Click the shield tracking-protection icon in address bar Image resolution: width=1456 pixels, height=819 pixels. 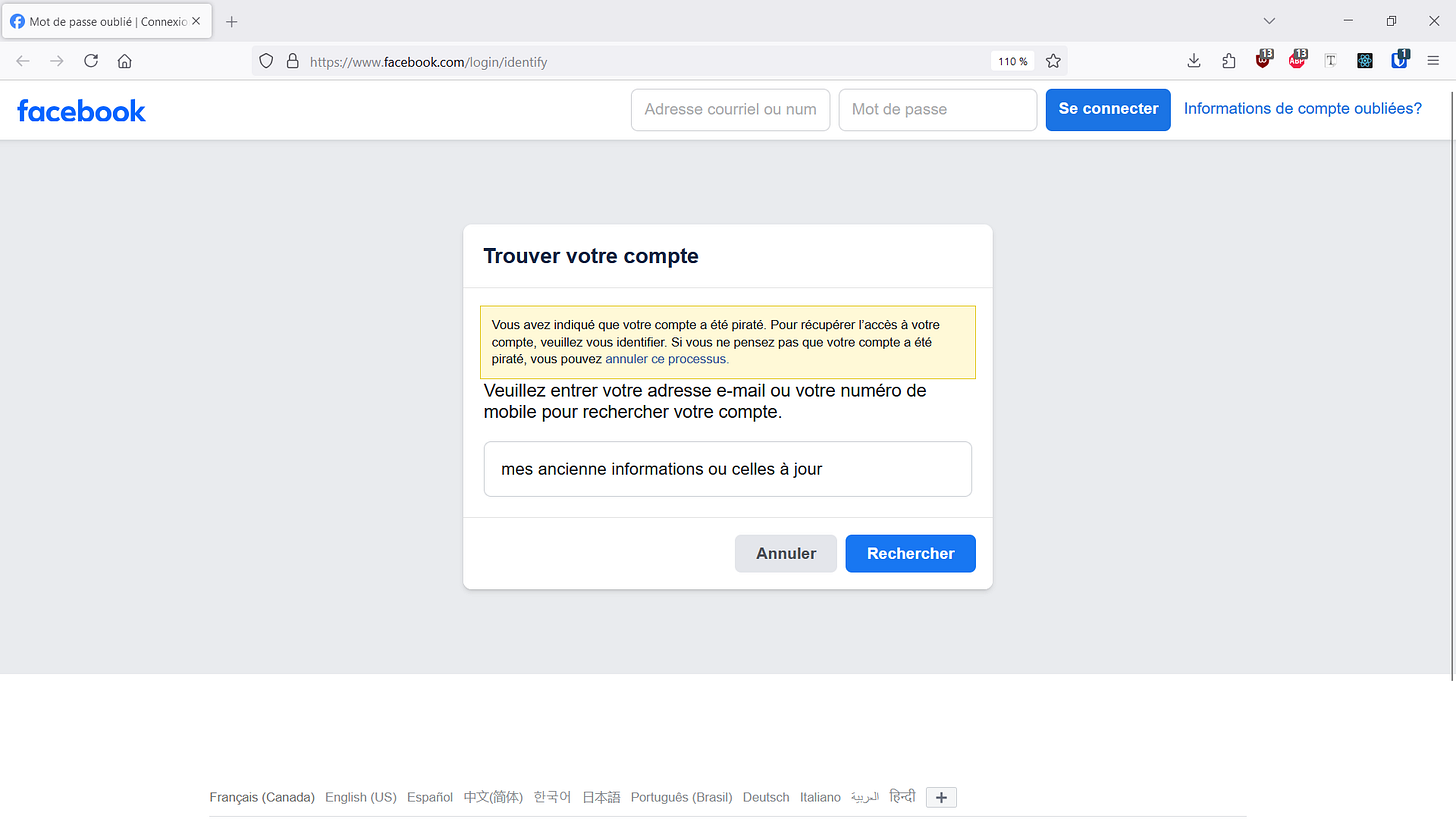click(x=265, y=61)
